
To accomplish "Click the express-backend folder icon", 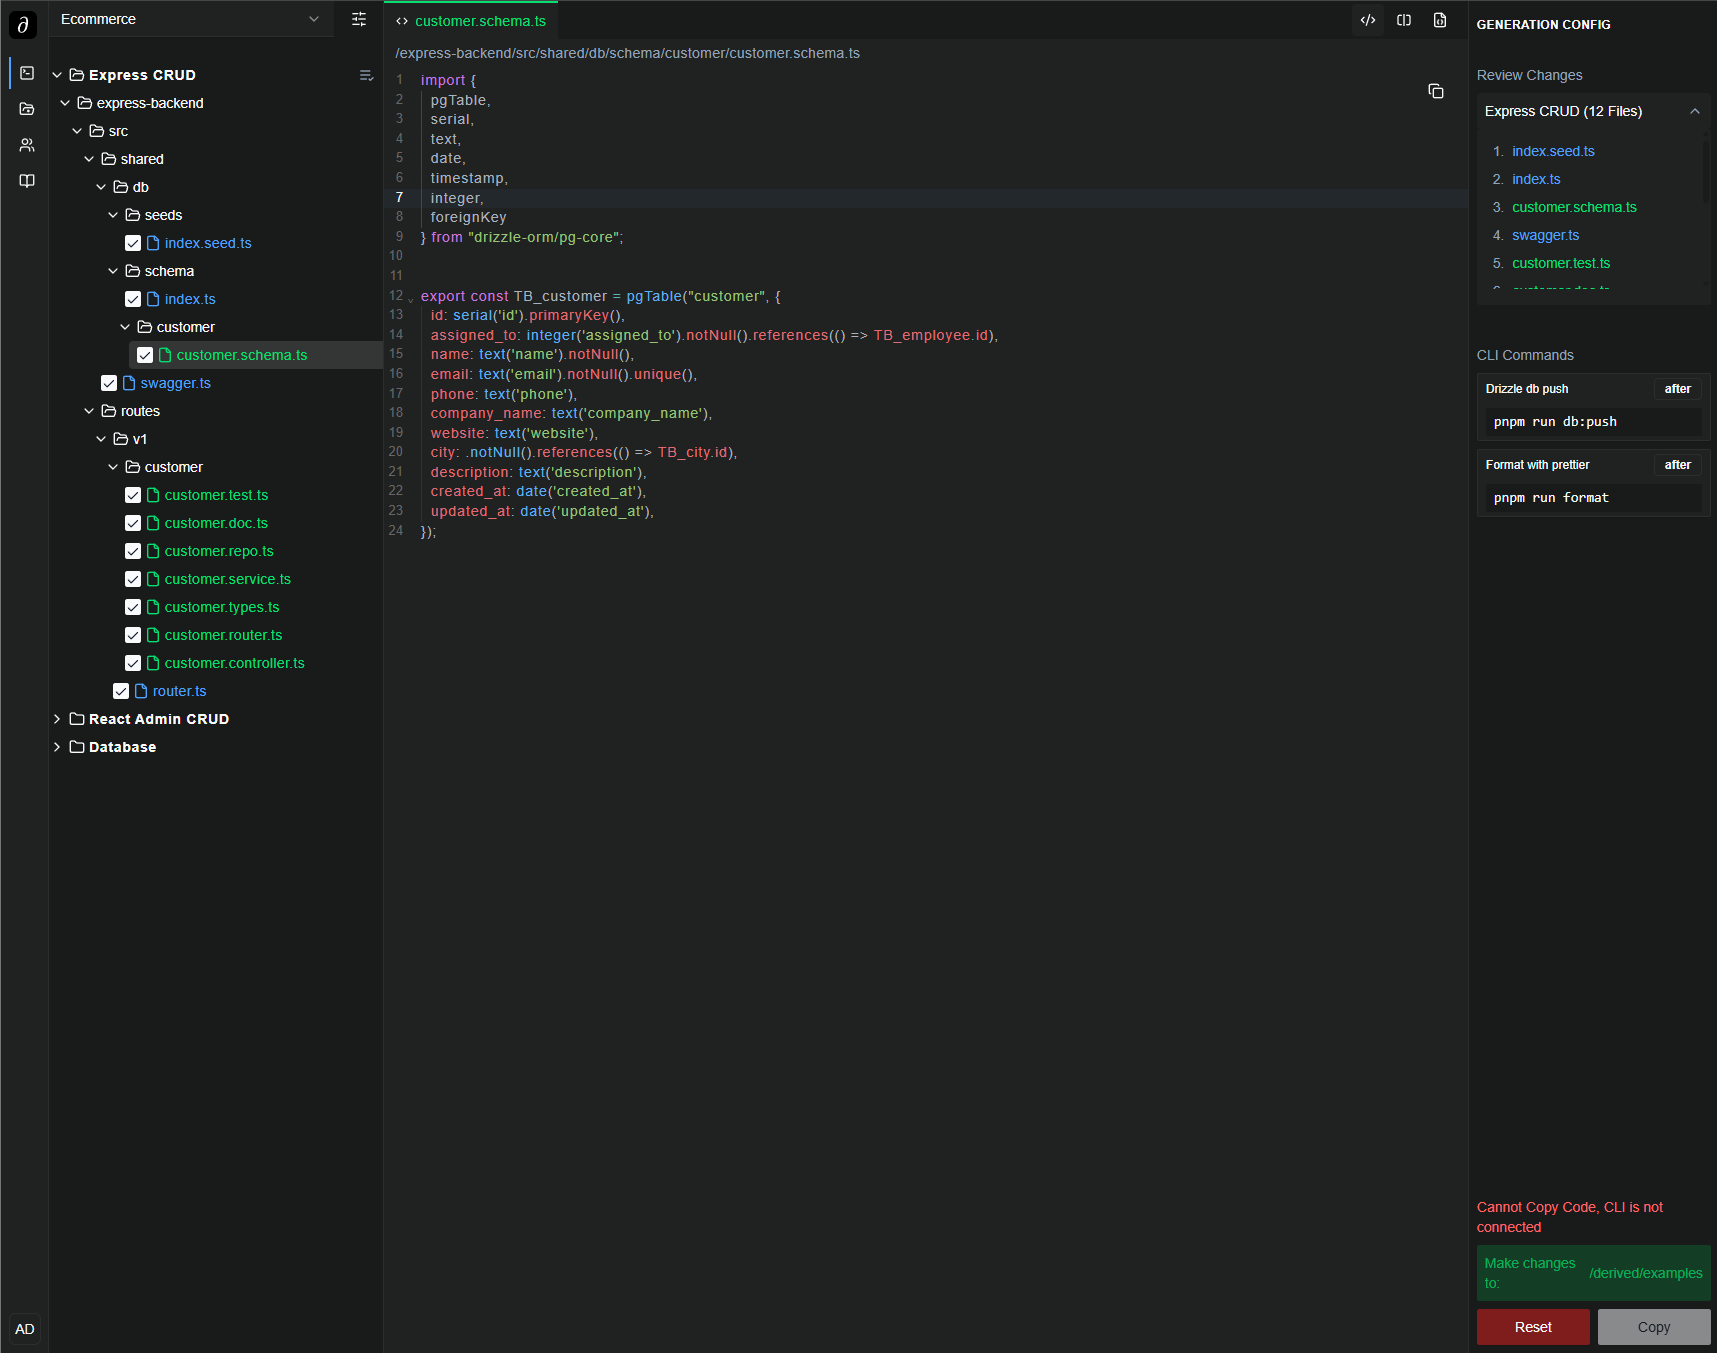I will point(85,103).
